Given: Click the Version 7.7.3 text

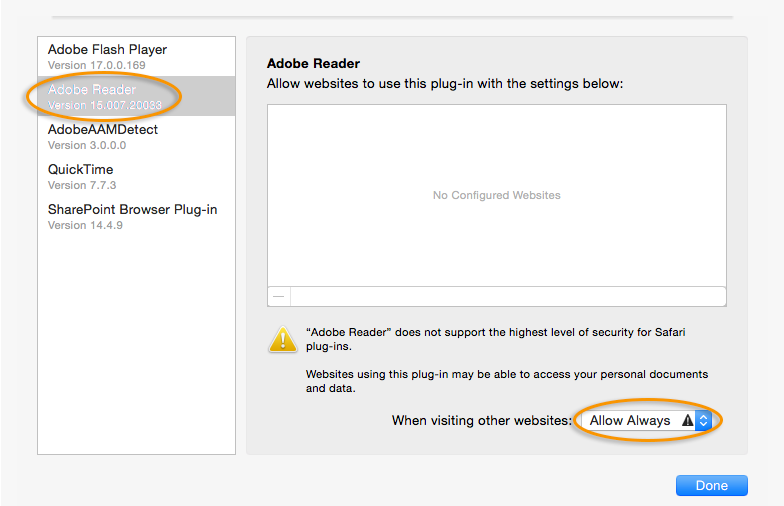Looking at the screenshot, I should [82, 185].
